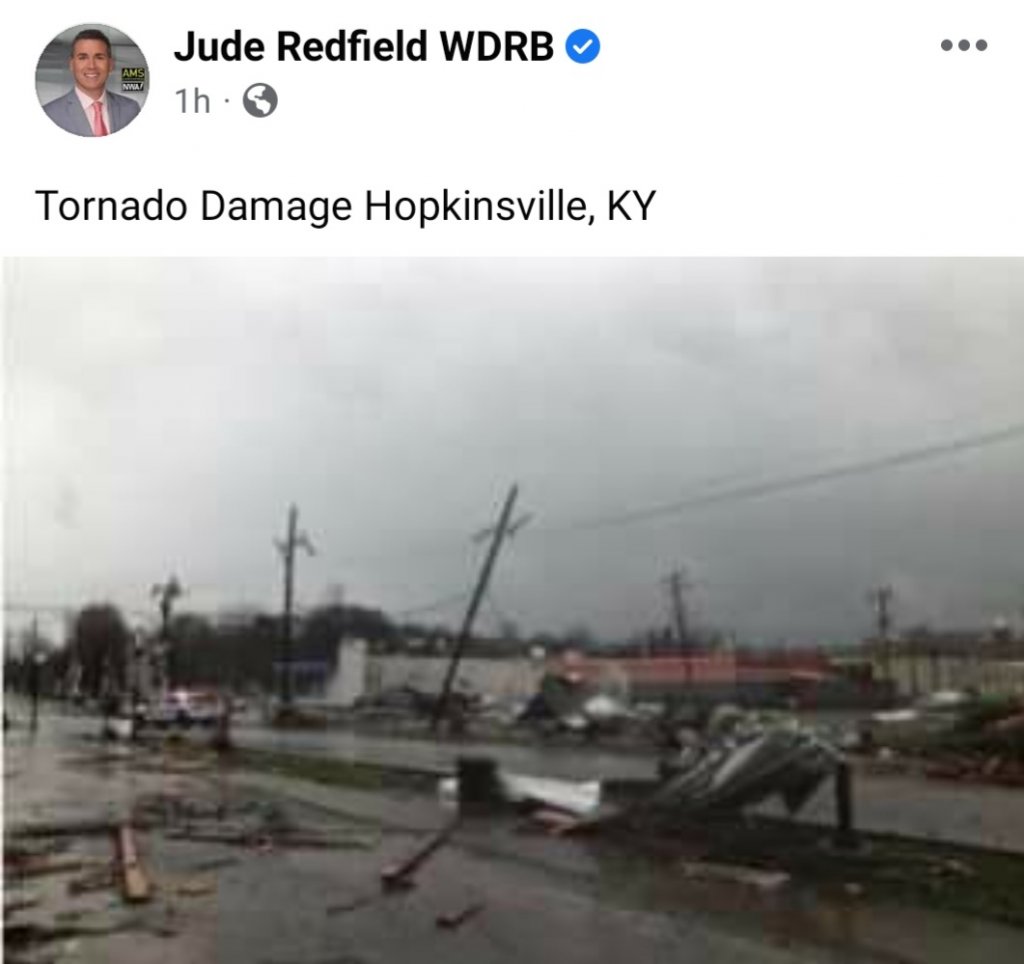The image size is (1024, 964).
Task: Open the three-dot post options menu
Action: (964, 46)
